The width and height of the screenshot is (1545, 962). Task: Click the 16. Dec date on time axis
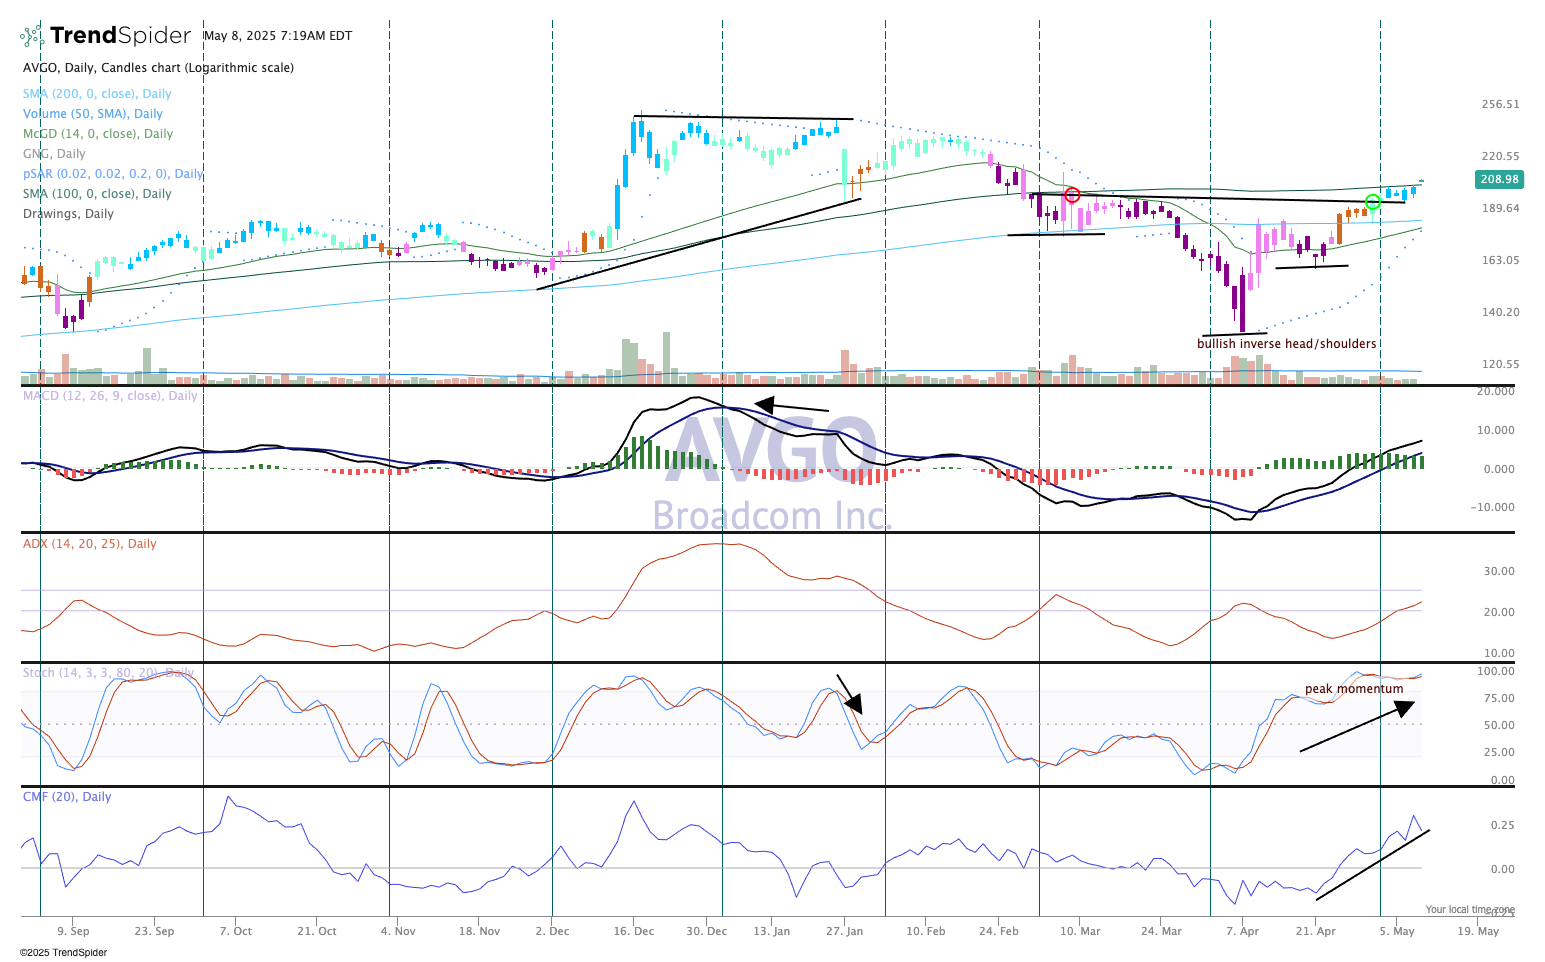634,931
